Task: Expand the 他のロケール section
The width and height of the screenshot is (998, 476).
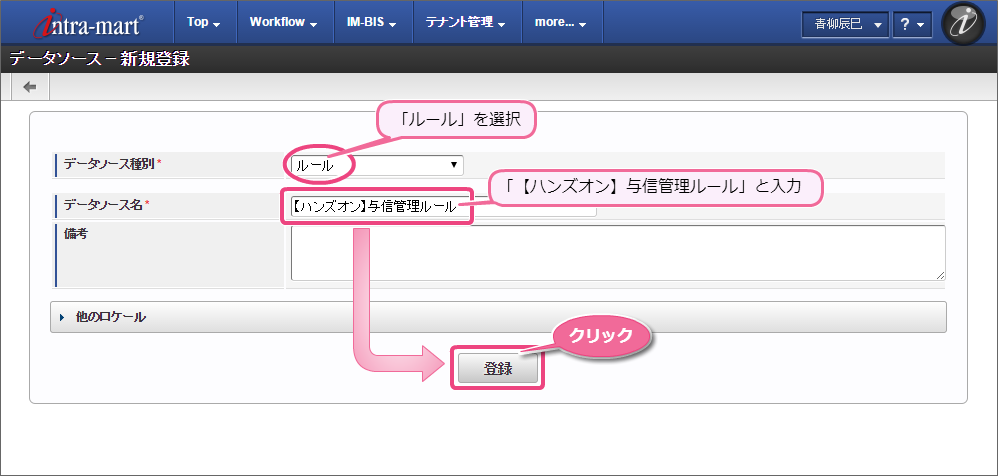Action: [498, 317]
